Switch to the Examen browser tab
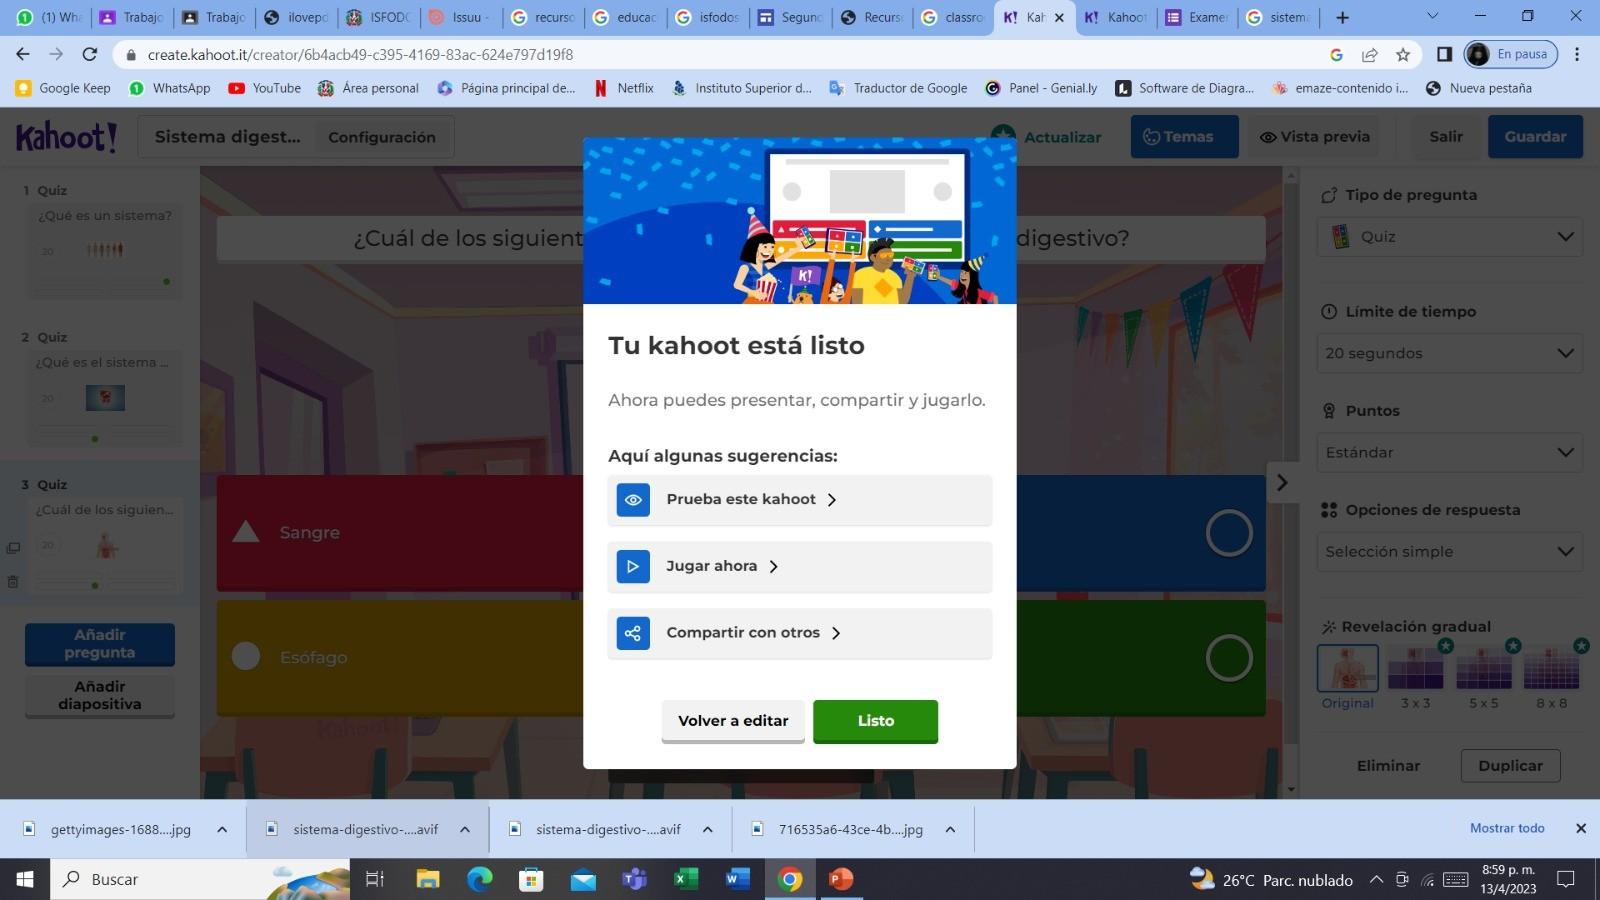The width and height of the screenshot is (1600, 900). click(1198, 17)
